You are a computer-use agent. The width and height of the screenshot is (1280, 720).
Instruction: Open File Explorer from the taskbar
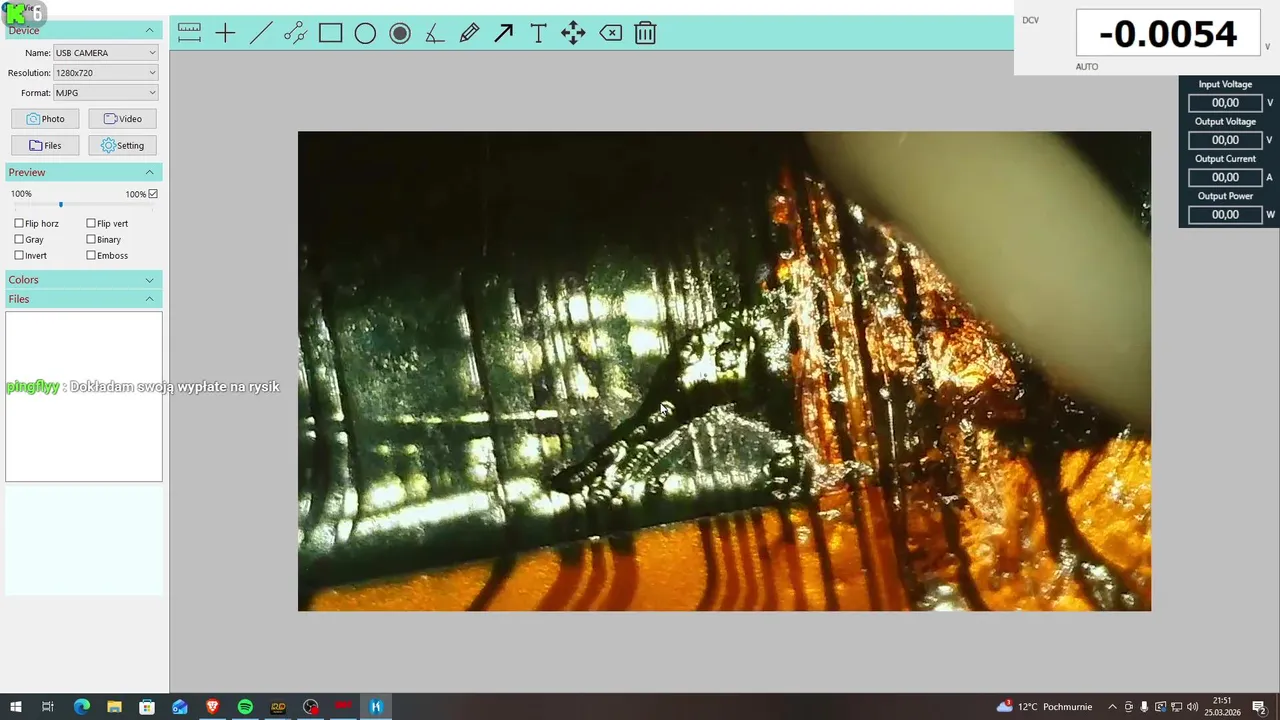coord(114,707)
